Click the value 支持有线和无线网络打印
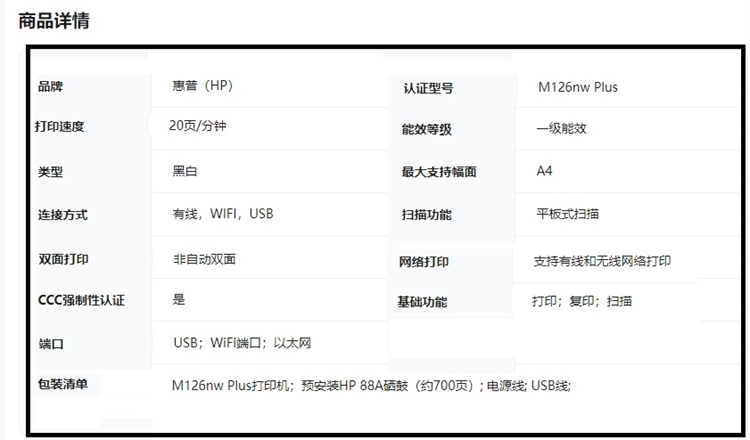Image resolution: width=750 pixels, height=440 pixels. tap(602, 261)
